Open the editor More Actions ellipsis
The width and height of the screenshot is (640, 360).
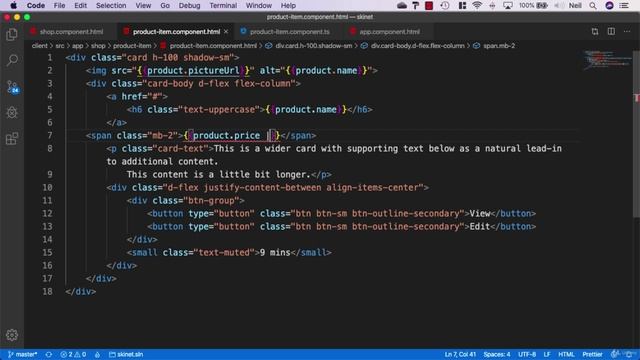[x=627, y=31]
